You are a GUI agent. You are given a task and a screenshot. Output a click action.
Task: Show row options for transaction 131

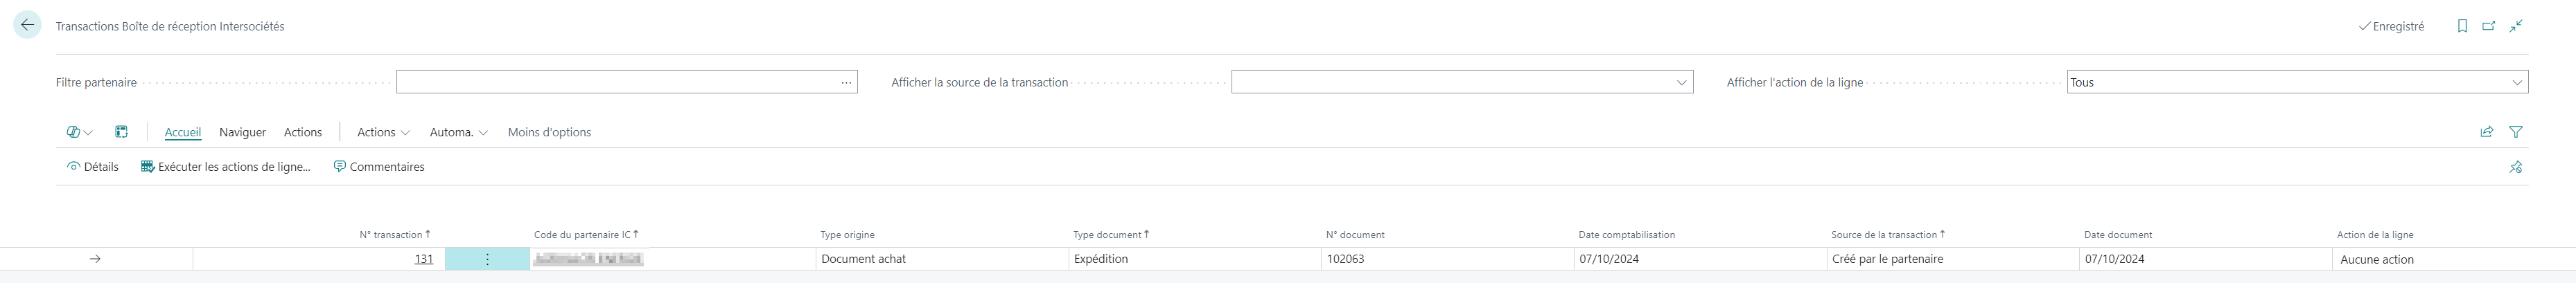tap(487, 259)
